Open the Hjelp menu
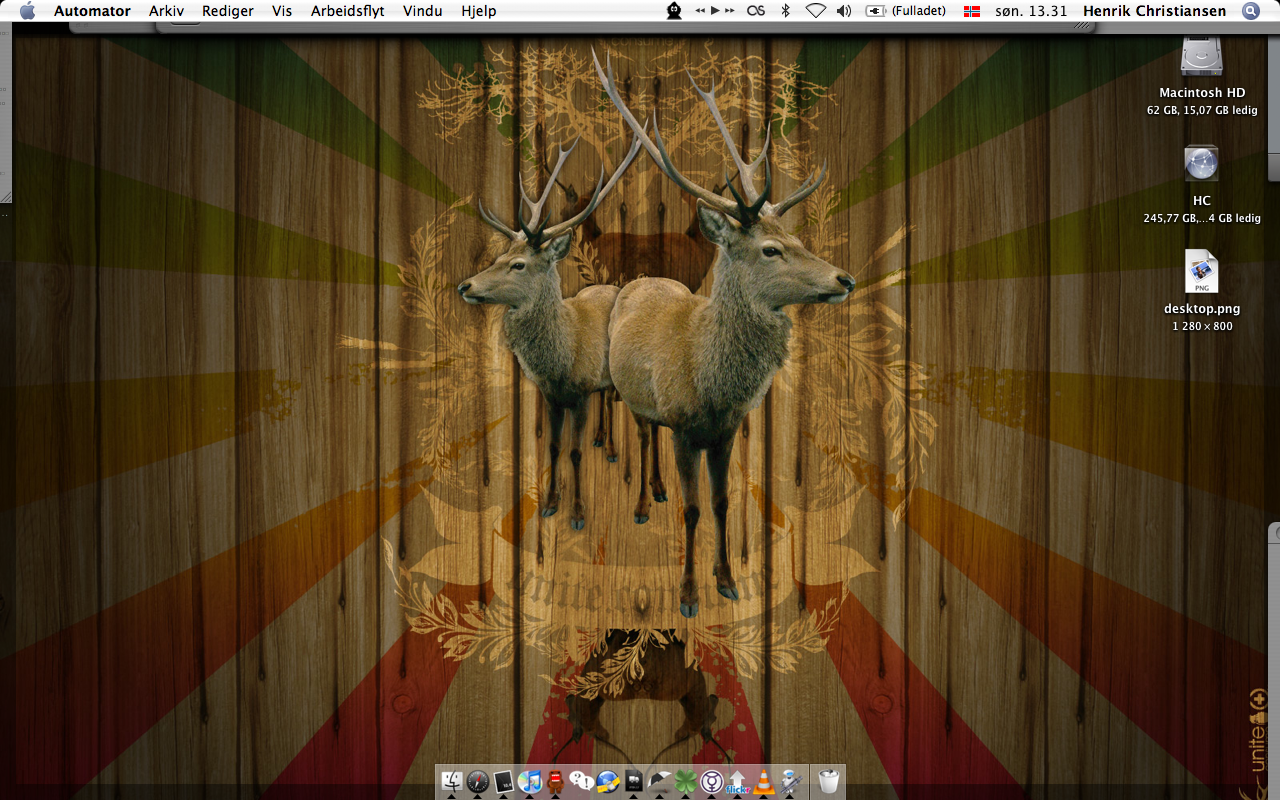 click(x=478, y=11)
